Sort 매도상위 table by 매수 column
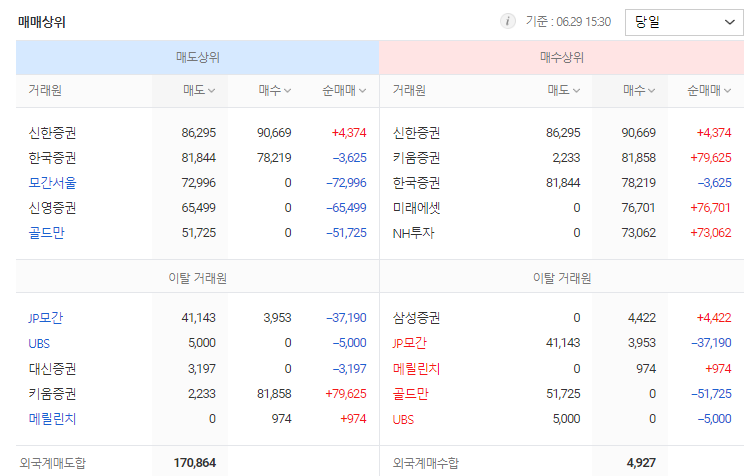The height and width of the screenshot is (476, 754). (x=275, y=90)
